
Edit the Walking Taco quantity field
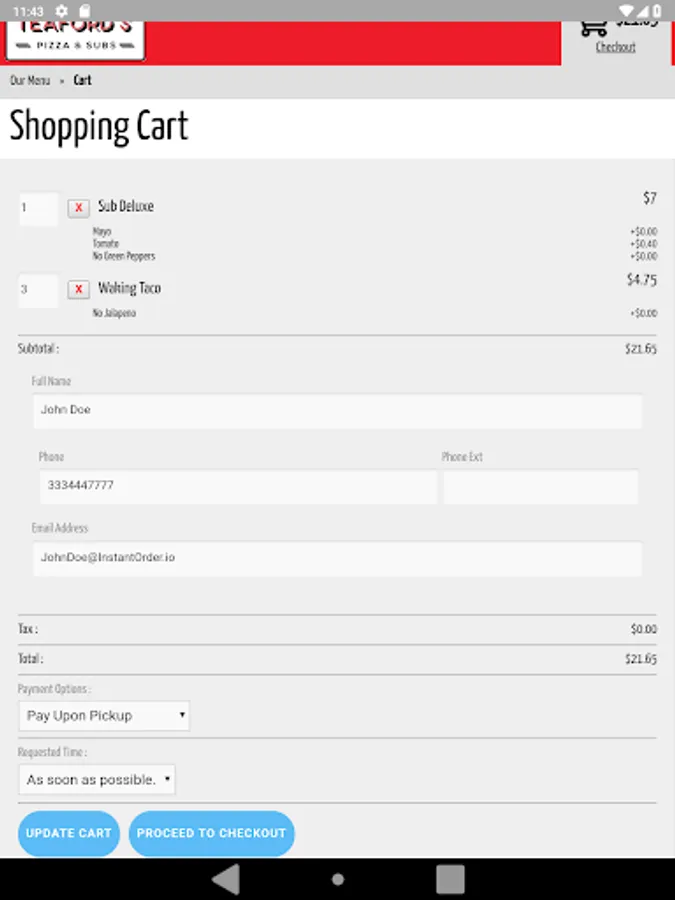[x=38, y=291]
